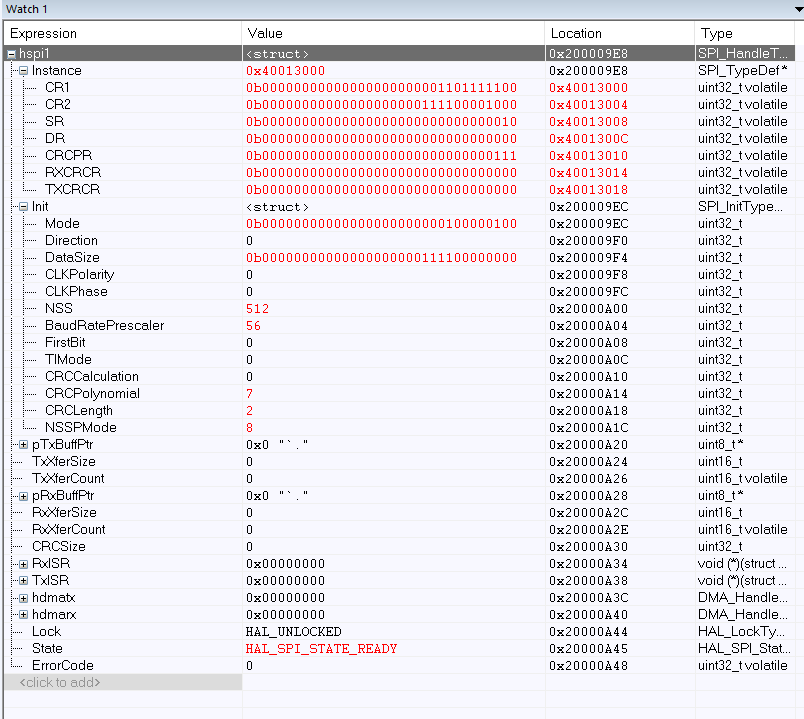
Task: Expand the hdmarx node
Action: click(24, 615)
